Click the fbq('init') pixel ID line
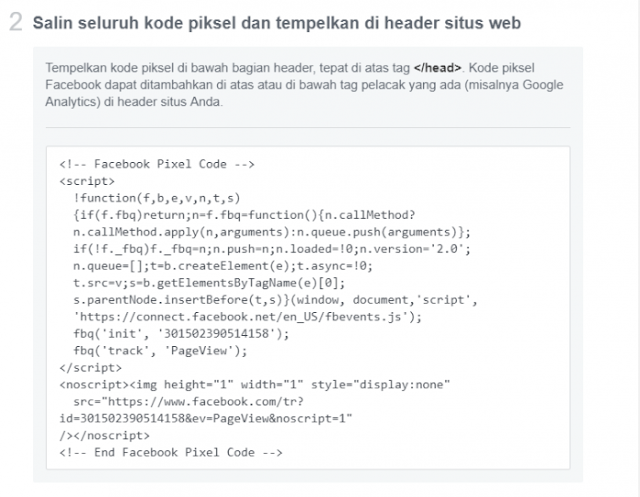 pyautogui.click(x=181, y=334)
